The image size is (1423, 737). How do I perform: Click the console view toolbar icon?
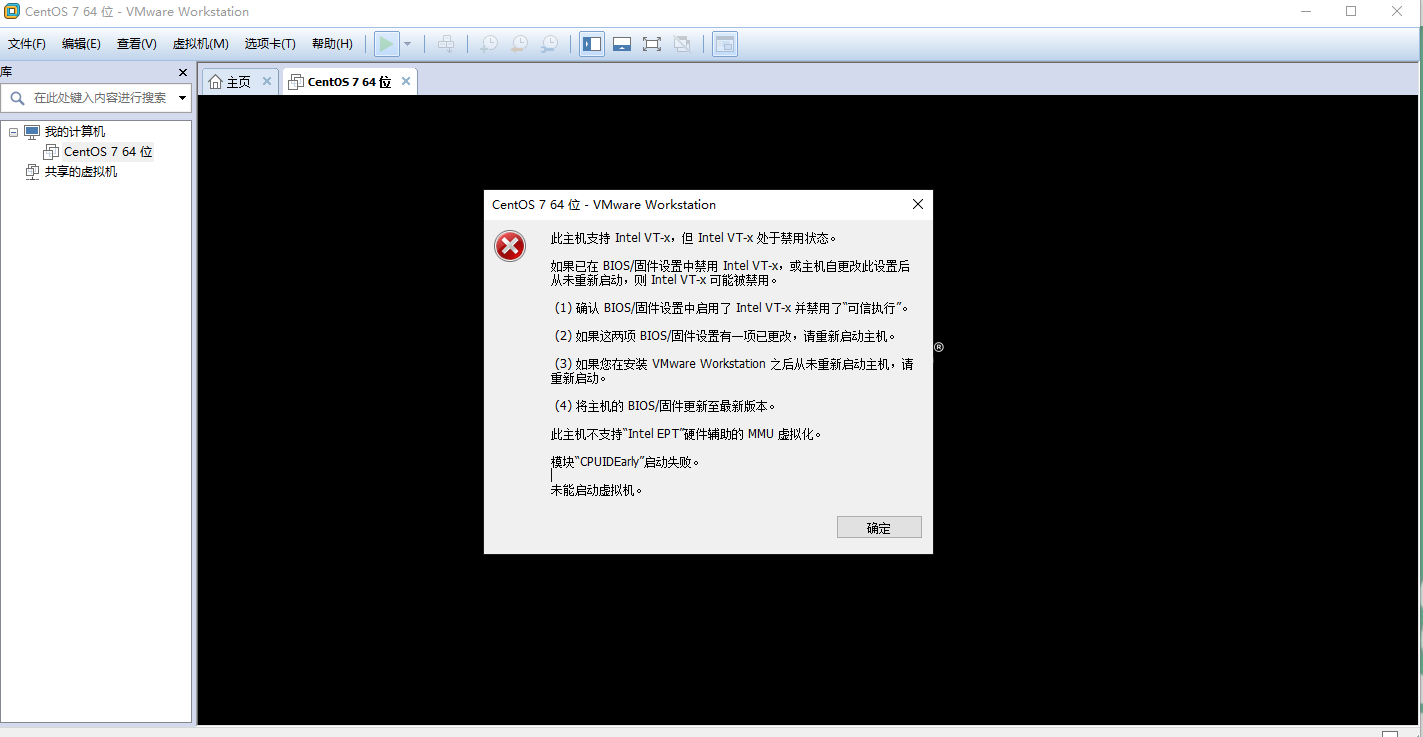tap(725, 44)
